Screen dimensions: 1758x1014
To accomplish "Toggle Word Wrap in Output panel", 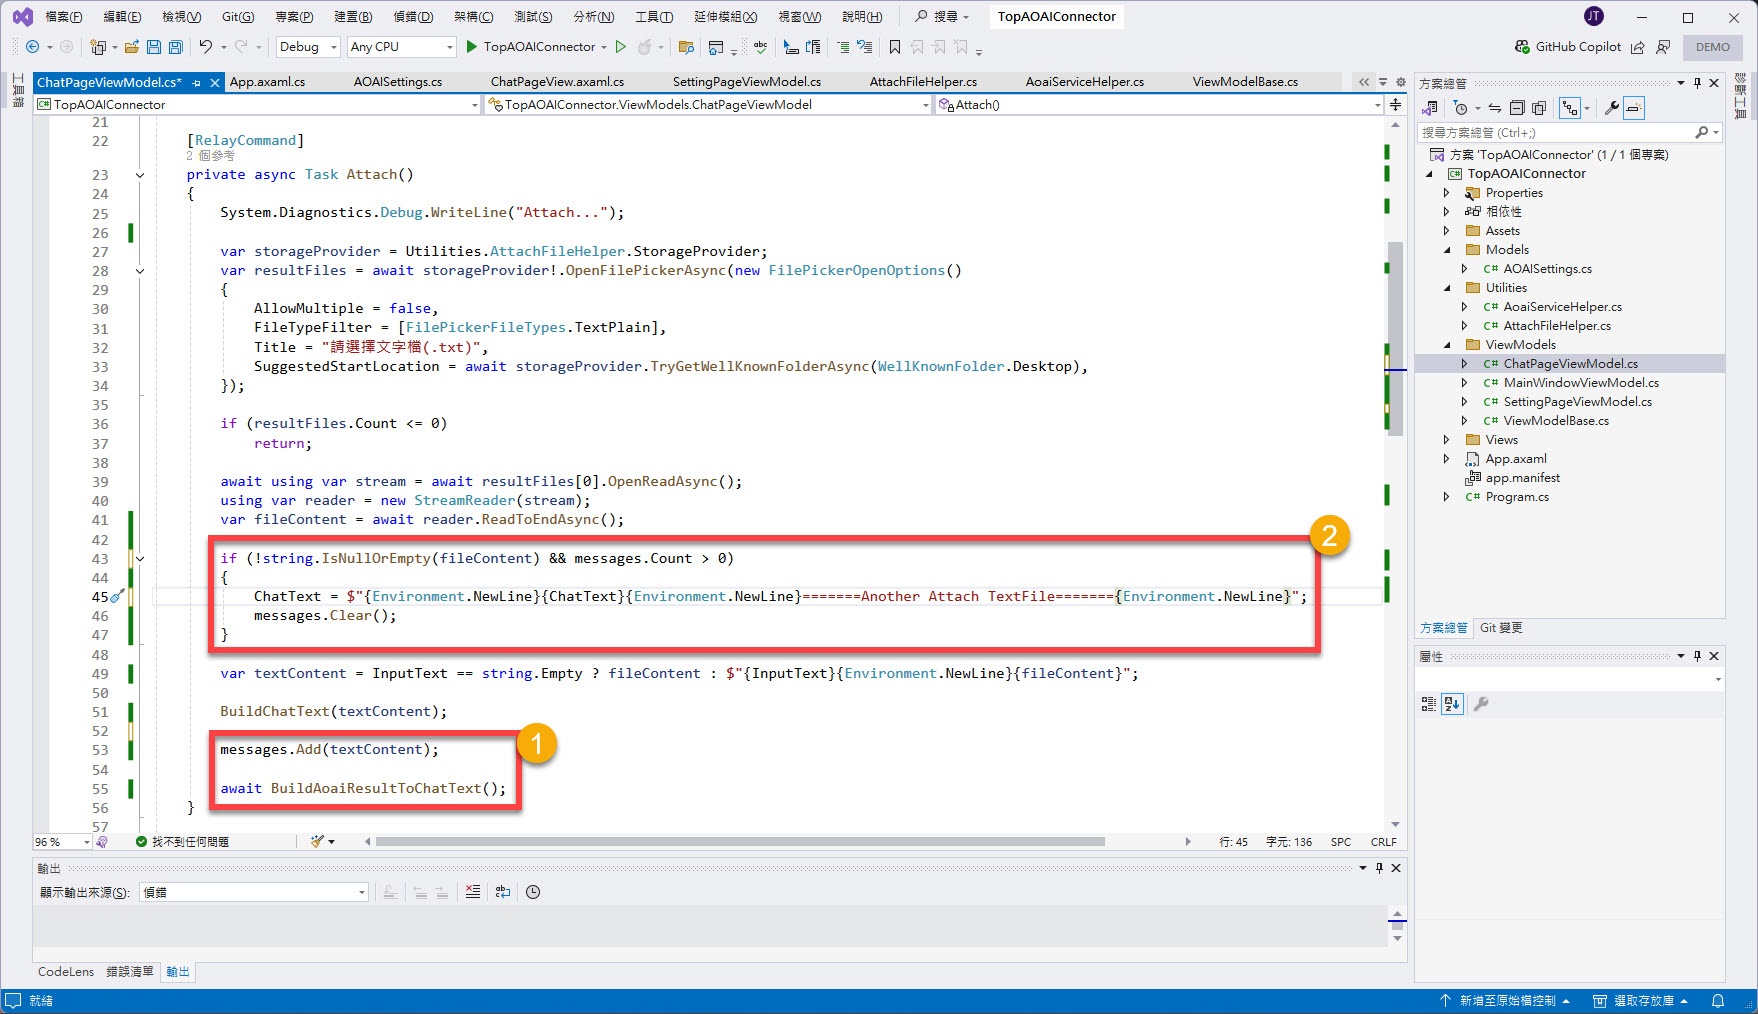I will pyautogui.click(x=503, y=892).
